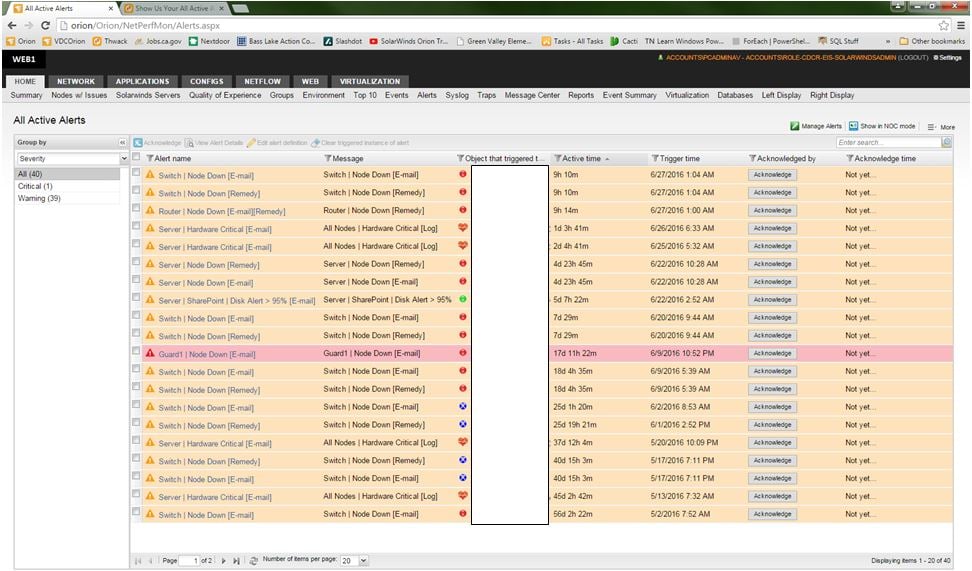Screen dimensions: 972x571
Task: Click View Alert Details toolbar icon
Action: point(189,143)
